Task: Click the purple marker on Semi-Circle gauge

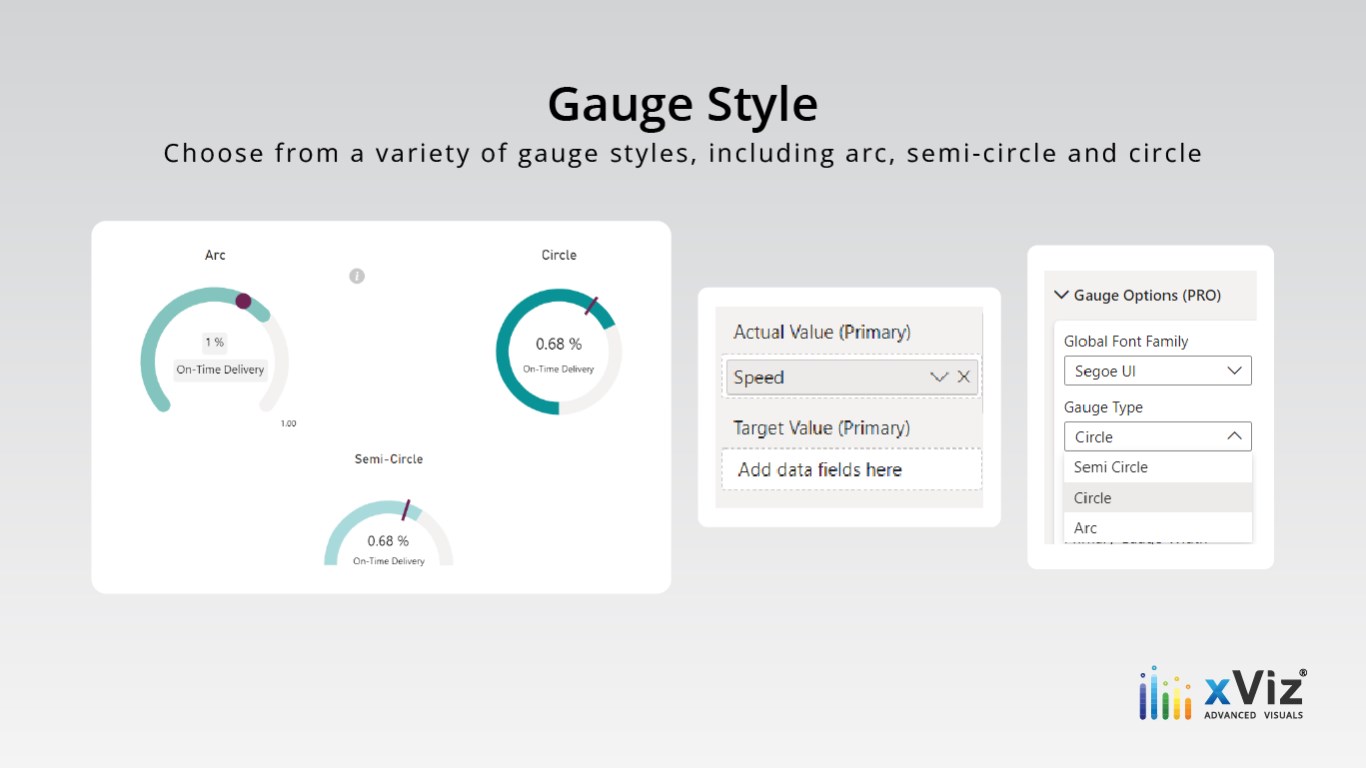Action: pos(406,509)
